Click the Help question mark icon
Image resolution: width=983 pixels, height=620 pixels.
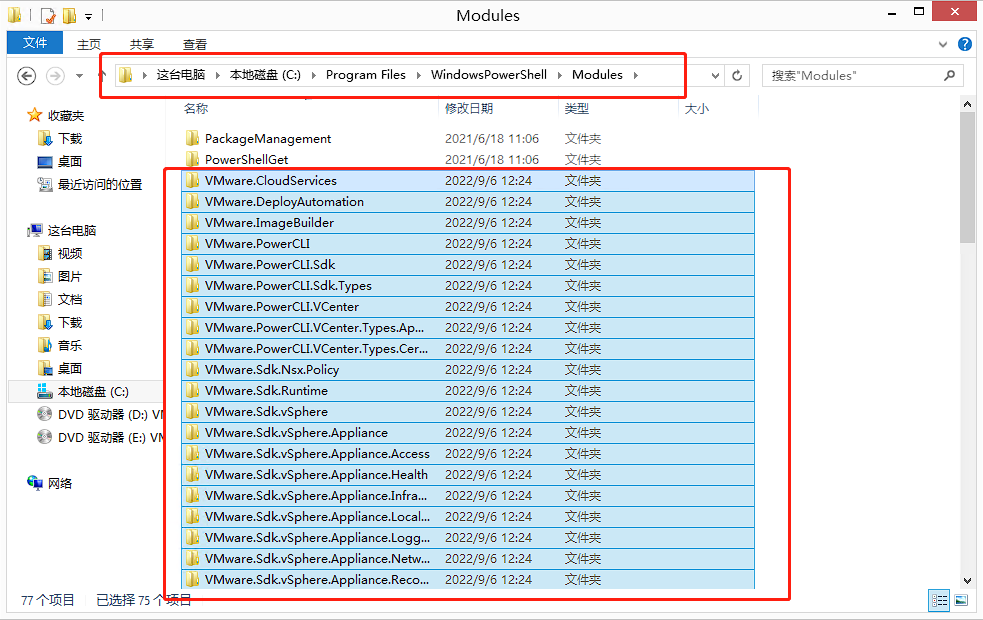tap(963, 43)
